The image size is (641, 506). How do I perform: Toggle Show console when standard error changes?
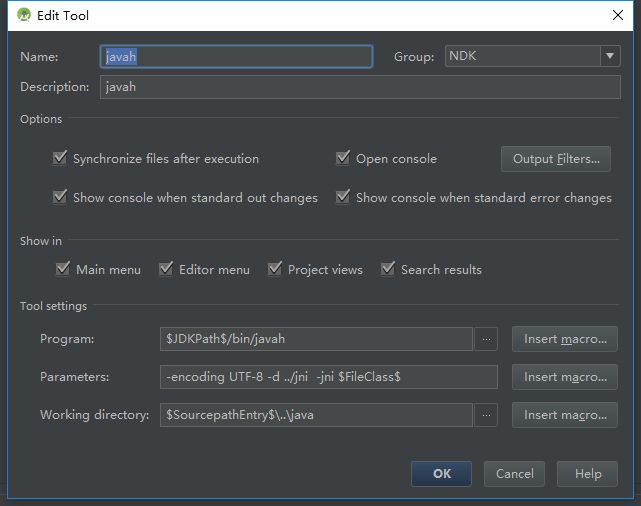click(x=343, y=198)
